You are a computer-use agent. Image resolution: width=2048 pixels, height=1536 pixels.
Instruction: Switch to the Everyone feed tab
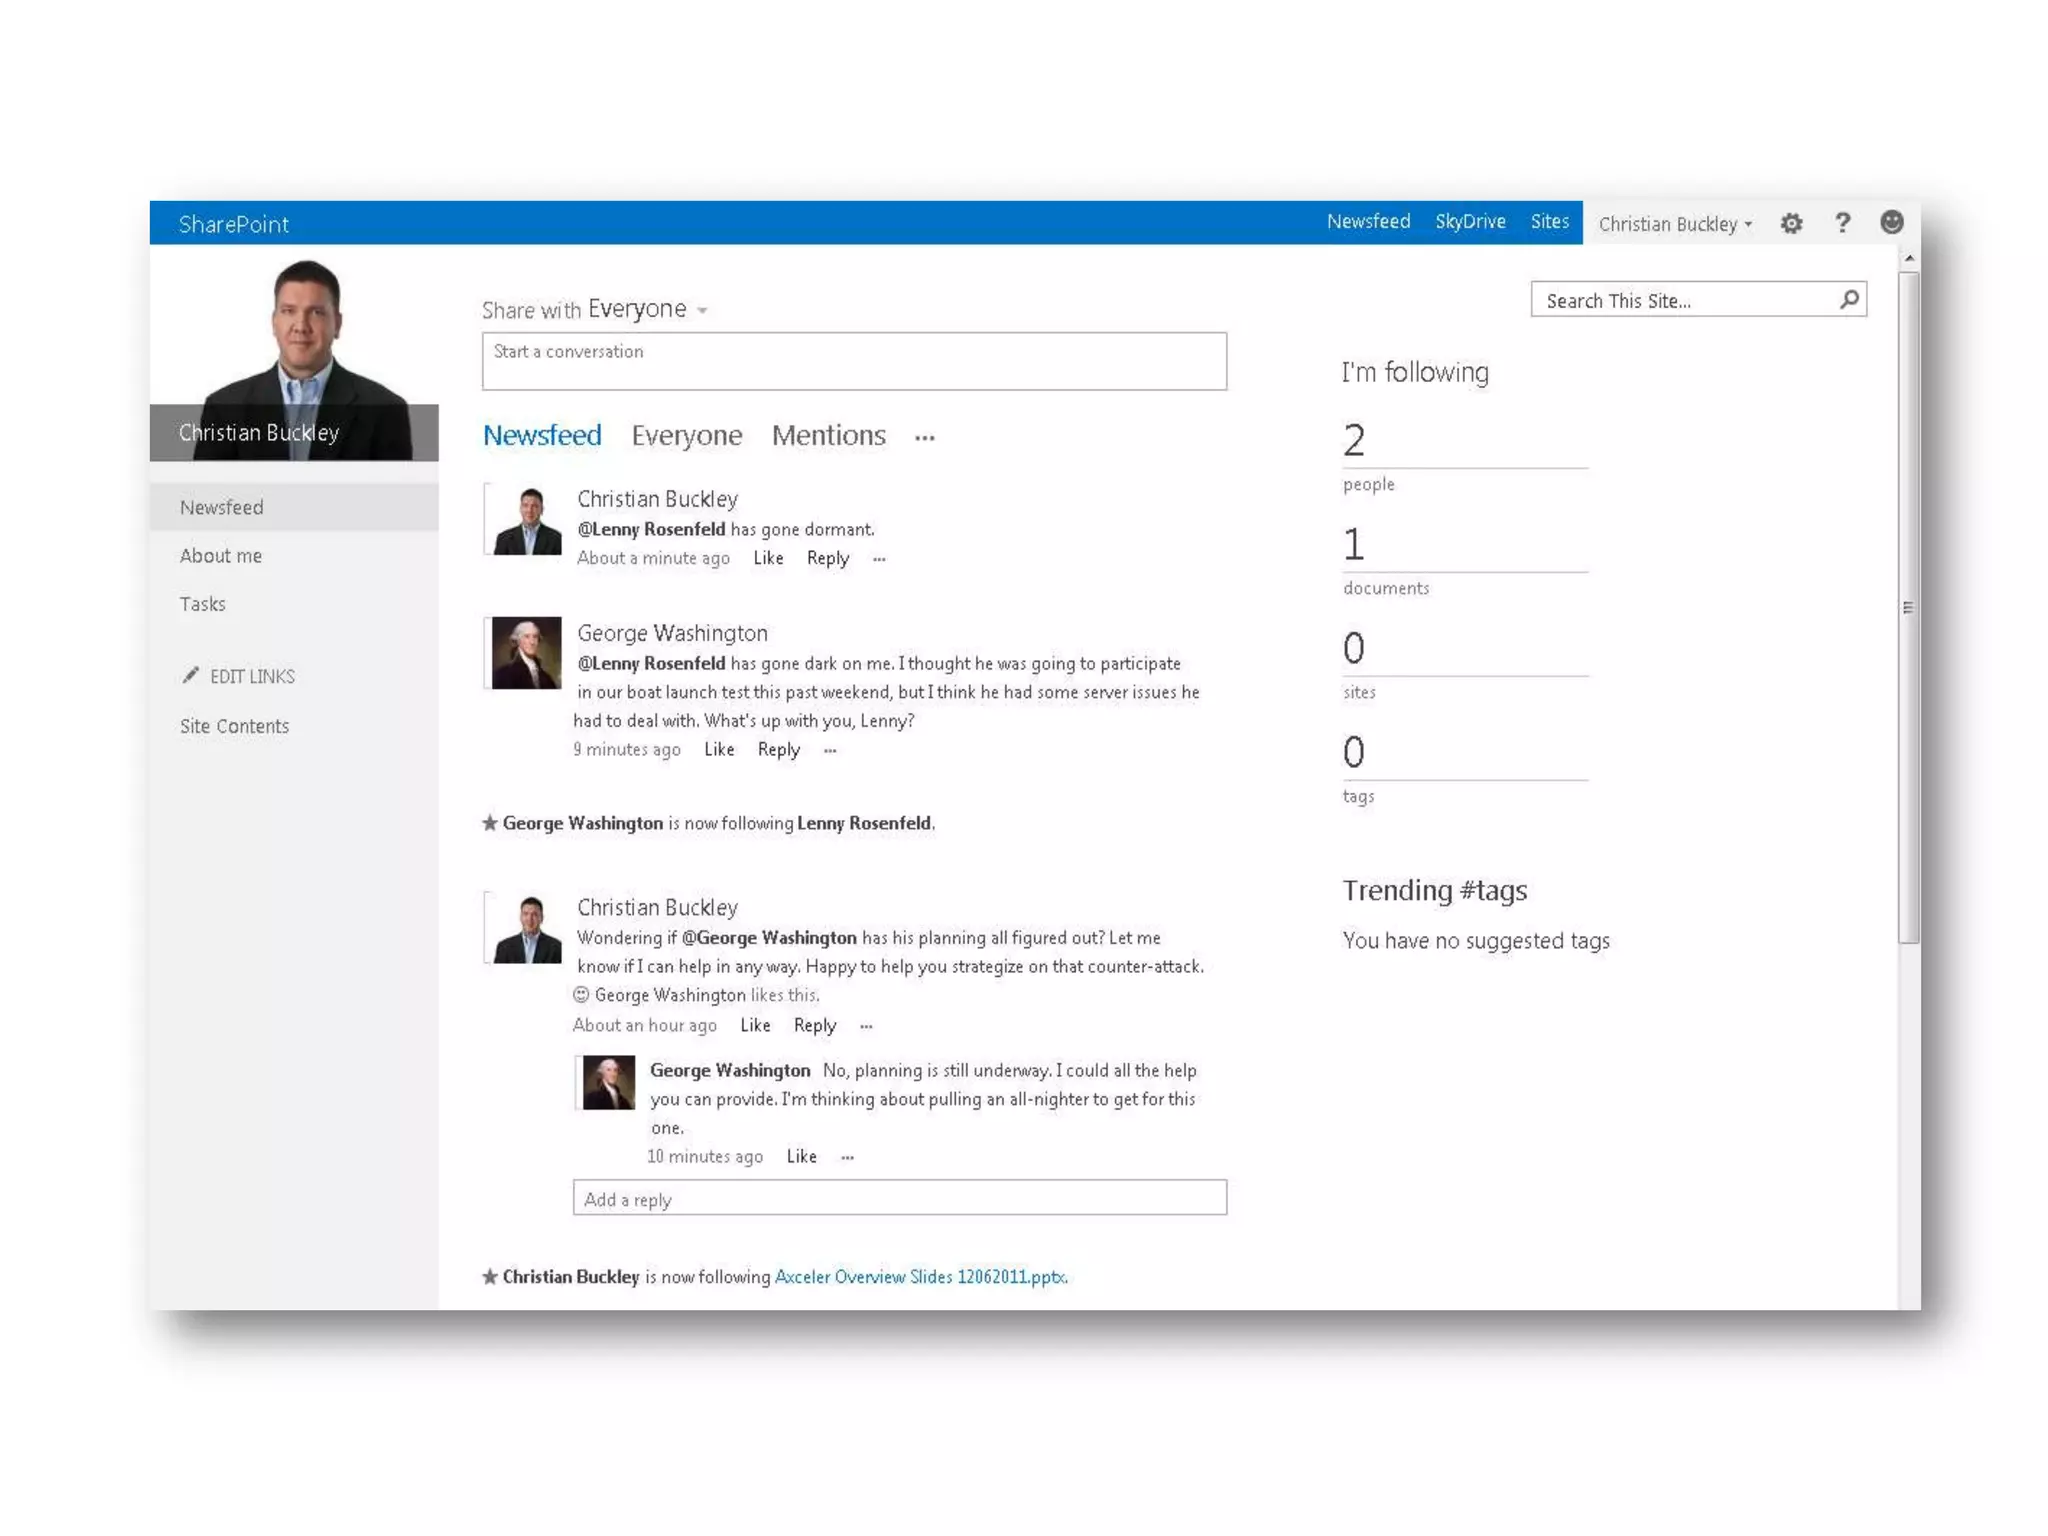(686, 436)
